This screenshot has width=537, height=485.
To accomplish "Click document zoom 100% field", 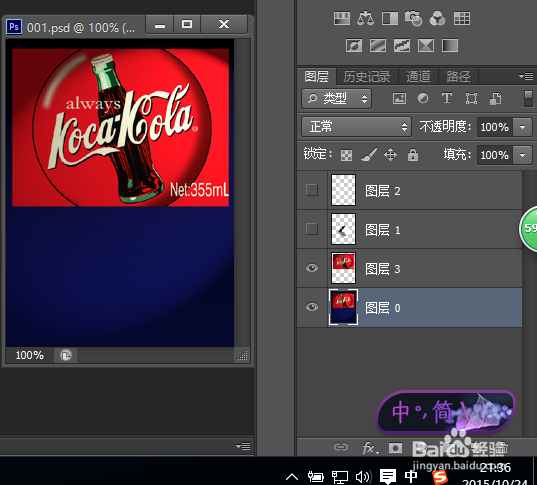I will pyautogui.click(x=29, y=355).
